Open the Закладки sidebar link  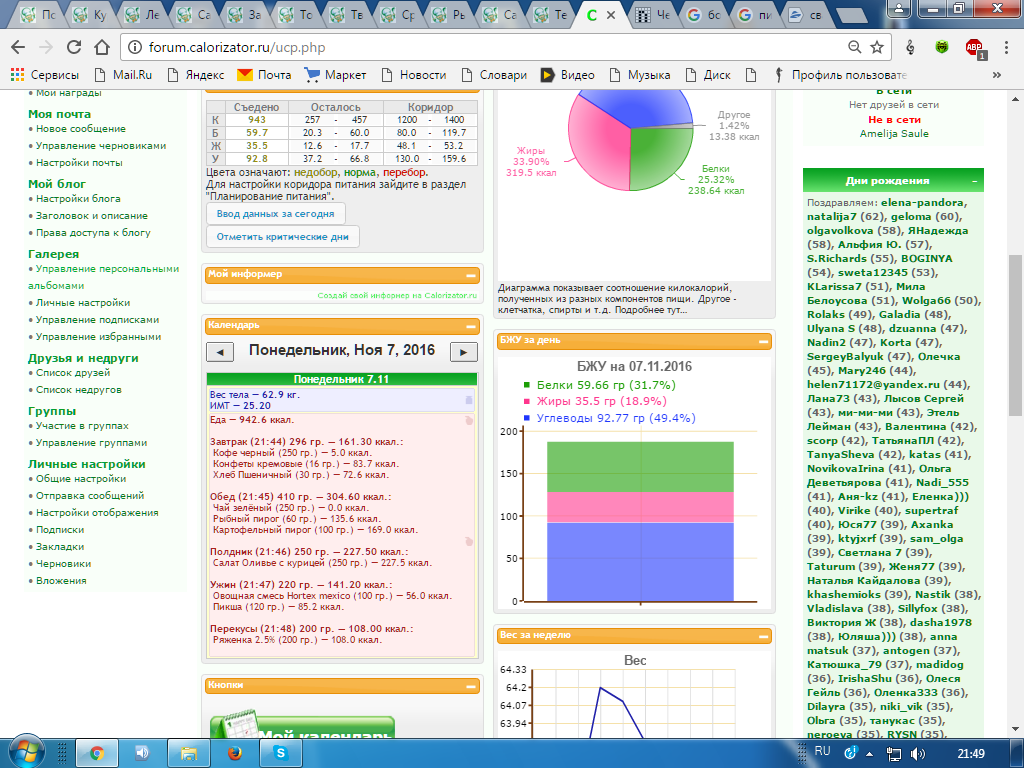pyautogui.click(x=60, y=547)
